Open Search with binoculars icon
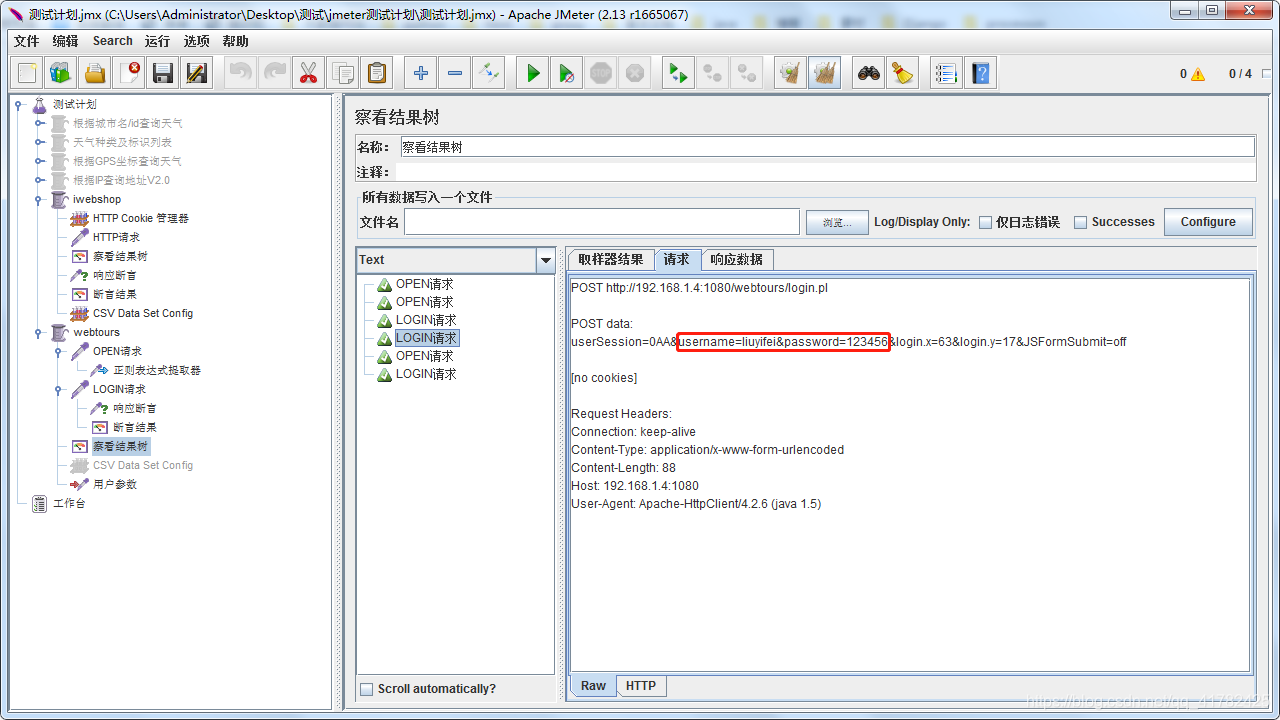1280x720 pixels. (x=869, y=73)
